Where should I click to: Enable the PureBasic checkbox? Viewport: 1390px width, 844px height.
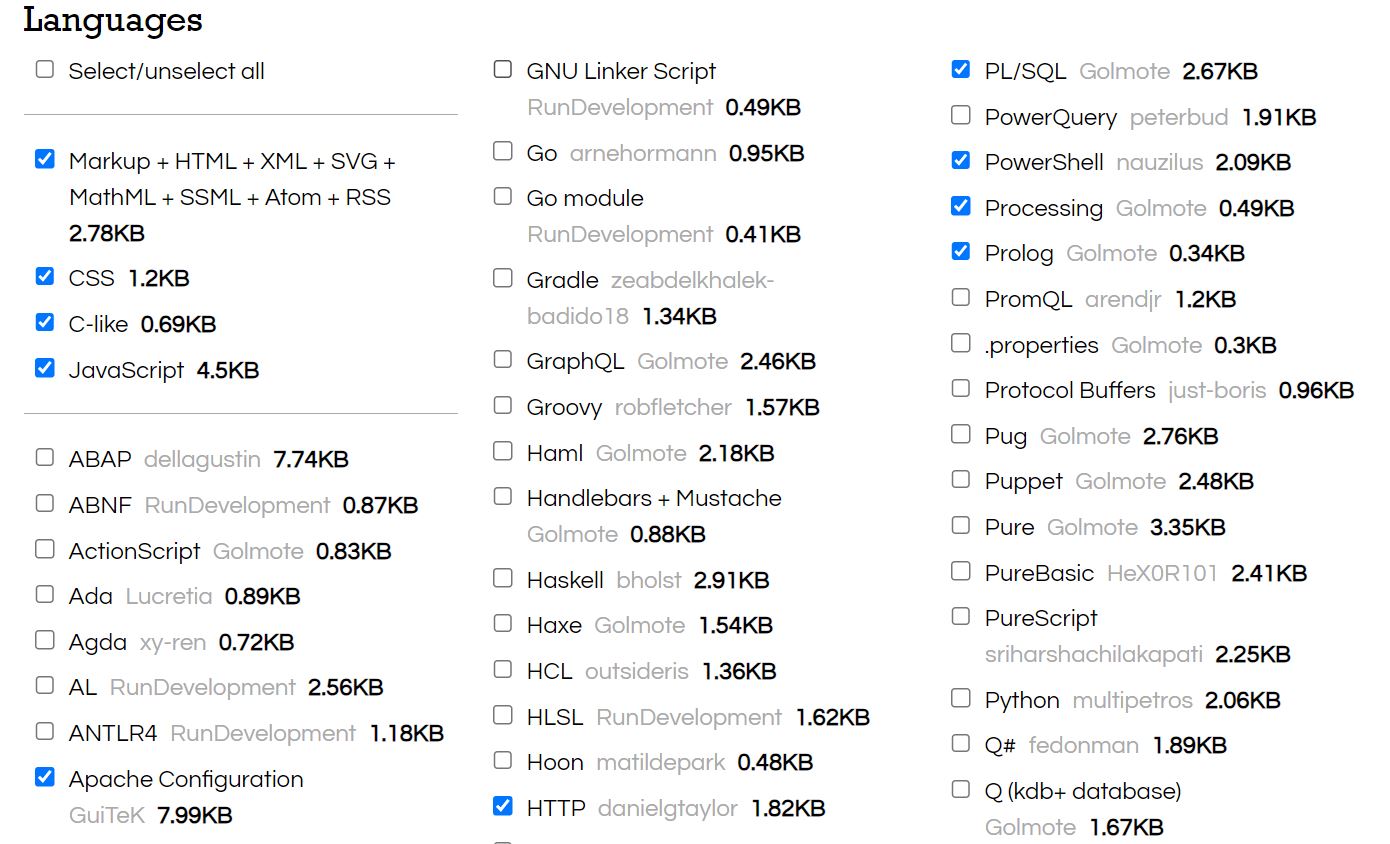pos(961,572)
